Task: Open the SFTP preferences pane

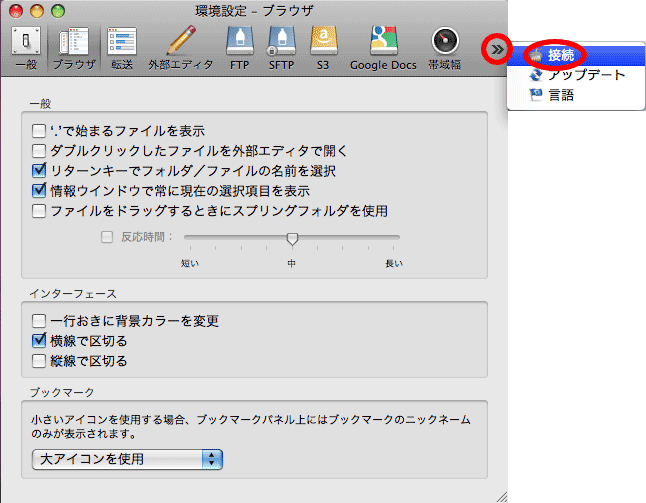Action: click(281, 48)
